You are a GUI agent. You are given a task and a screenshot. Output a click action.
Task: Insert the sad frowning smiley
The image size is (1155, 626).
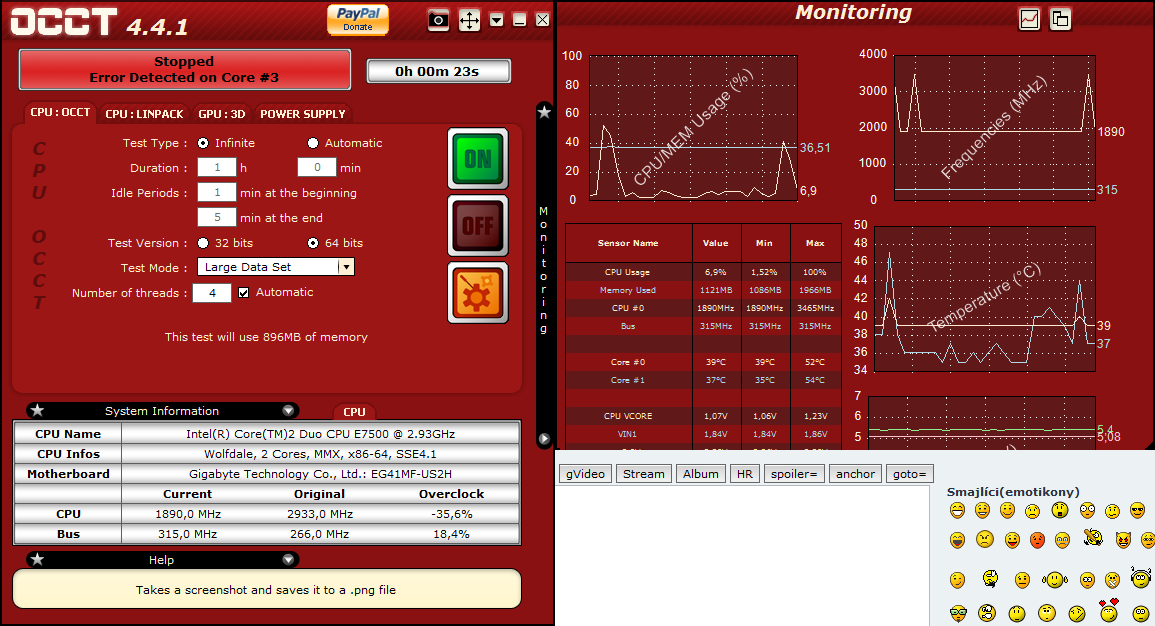tap(1033, 510)
